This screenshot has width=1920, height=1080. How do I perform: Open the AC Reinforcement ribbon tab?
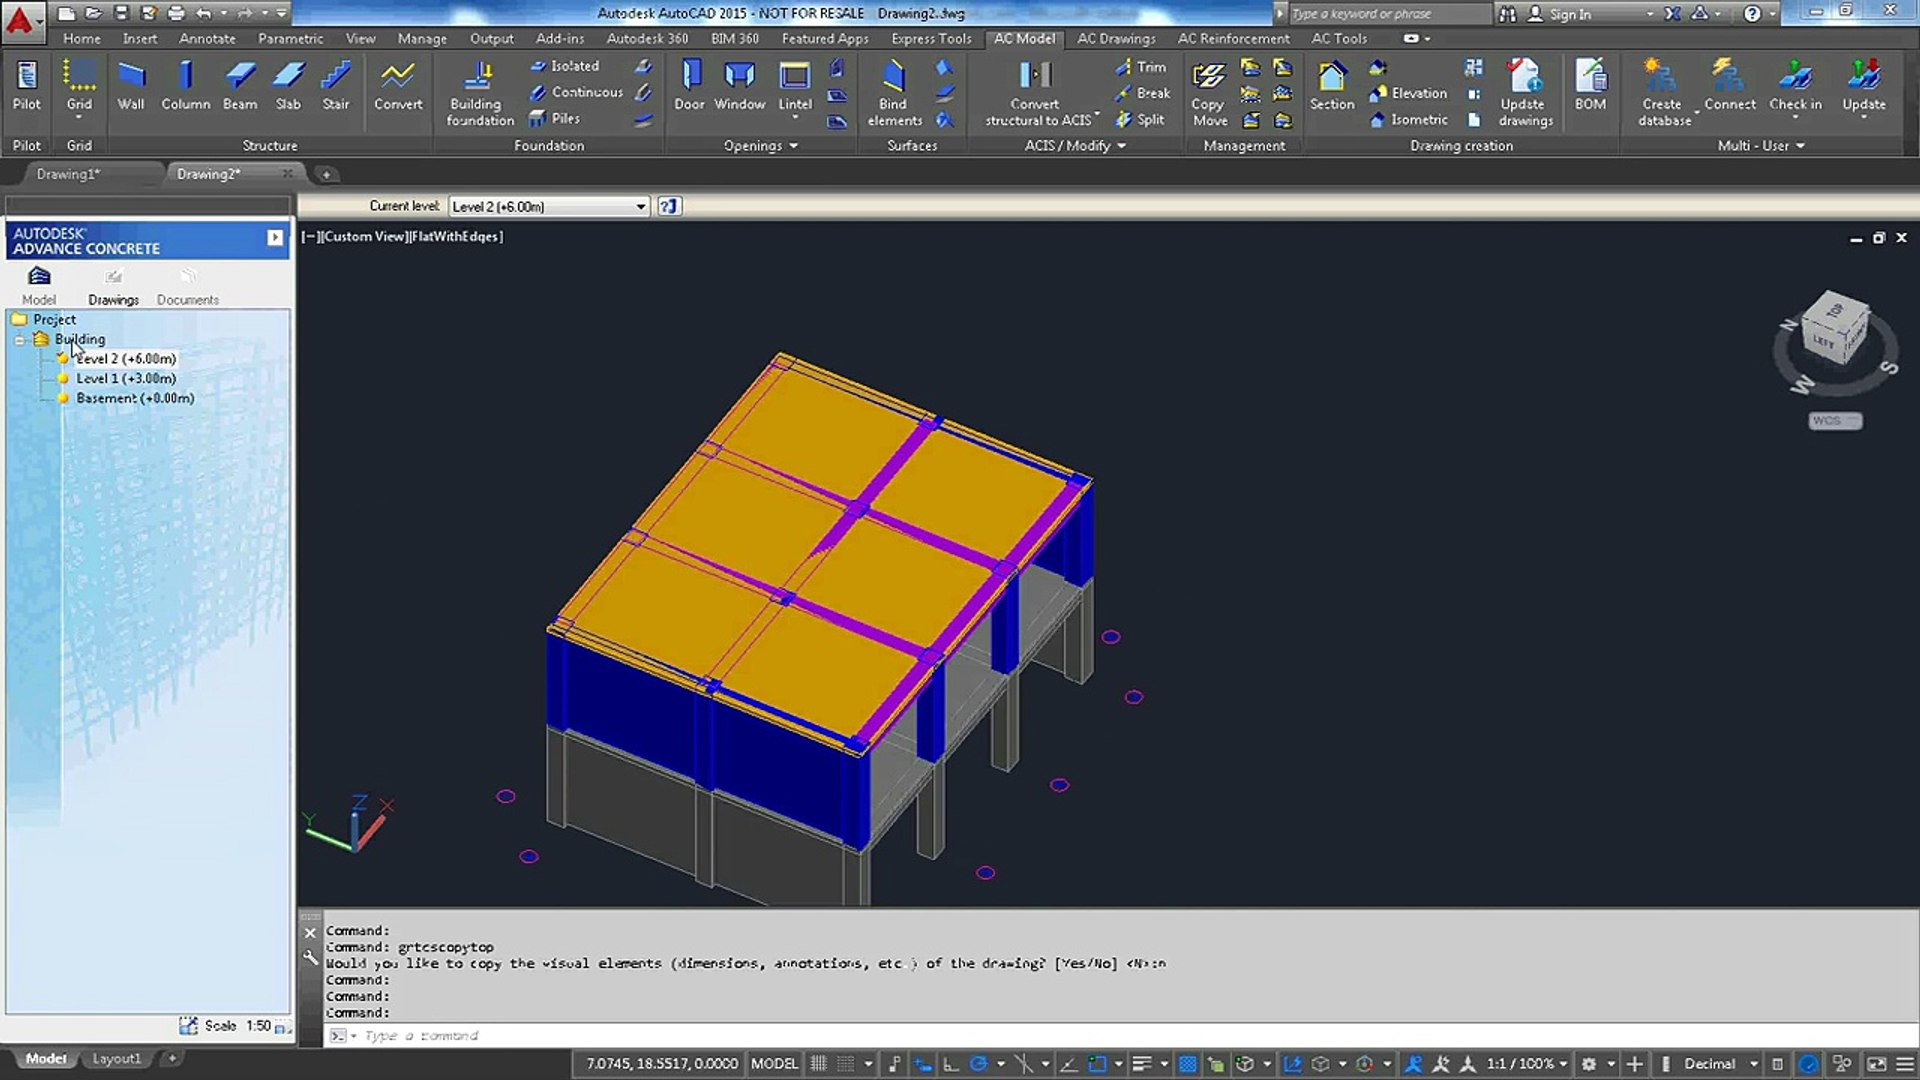(x=1233, y=38)
